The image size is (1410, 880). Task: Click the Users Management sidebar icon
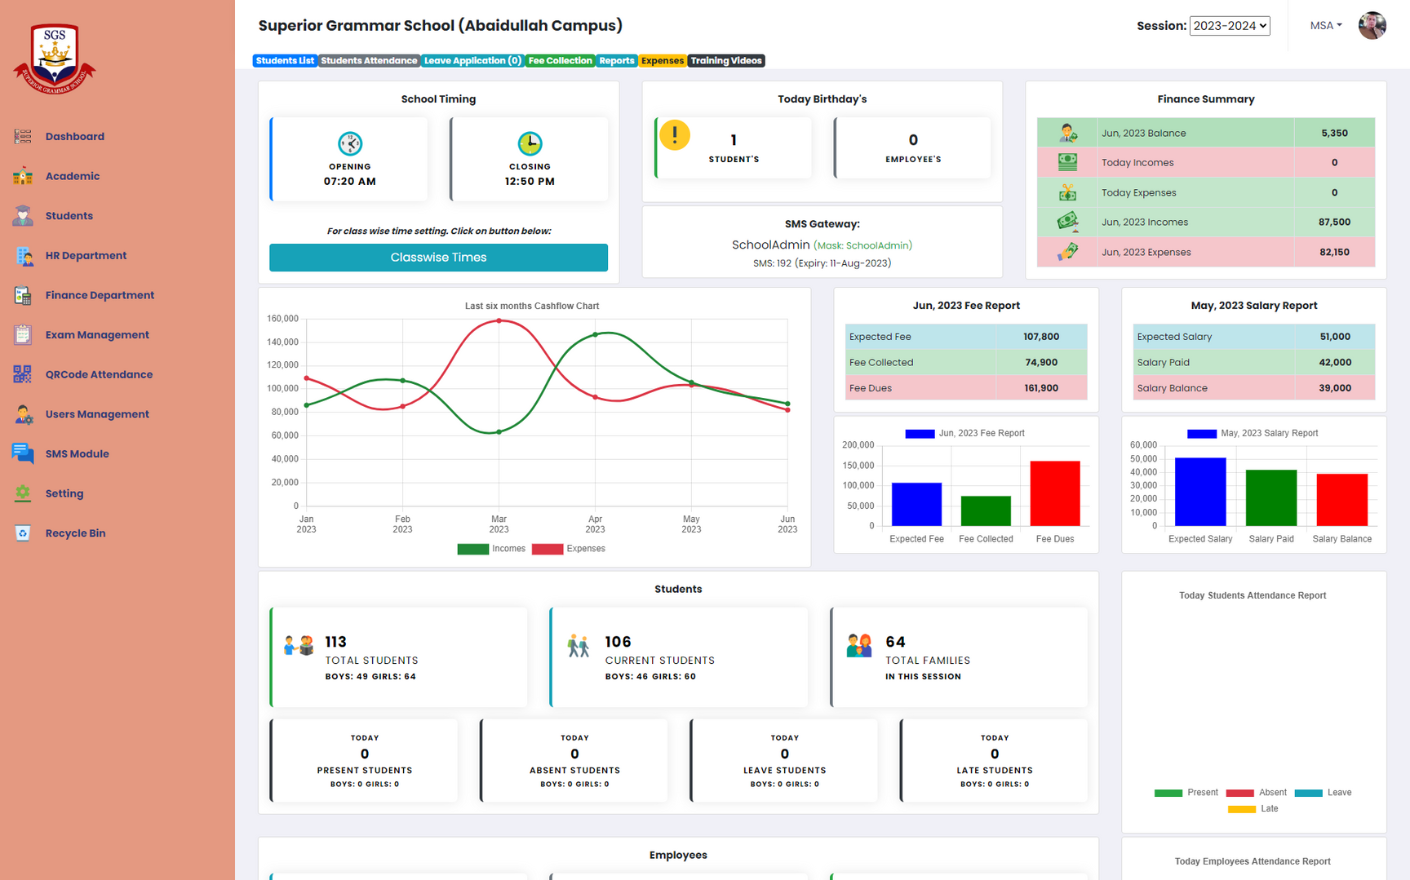[x=22, y=414]
